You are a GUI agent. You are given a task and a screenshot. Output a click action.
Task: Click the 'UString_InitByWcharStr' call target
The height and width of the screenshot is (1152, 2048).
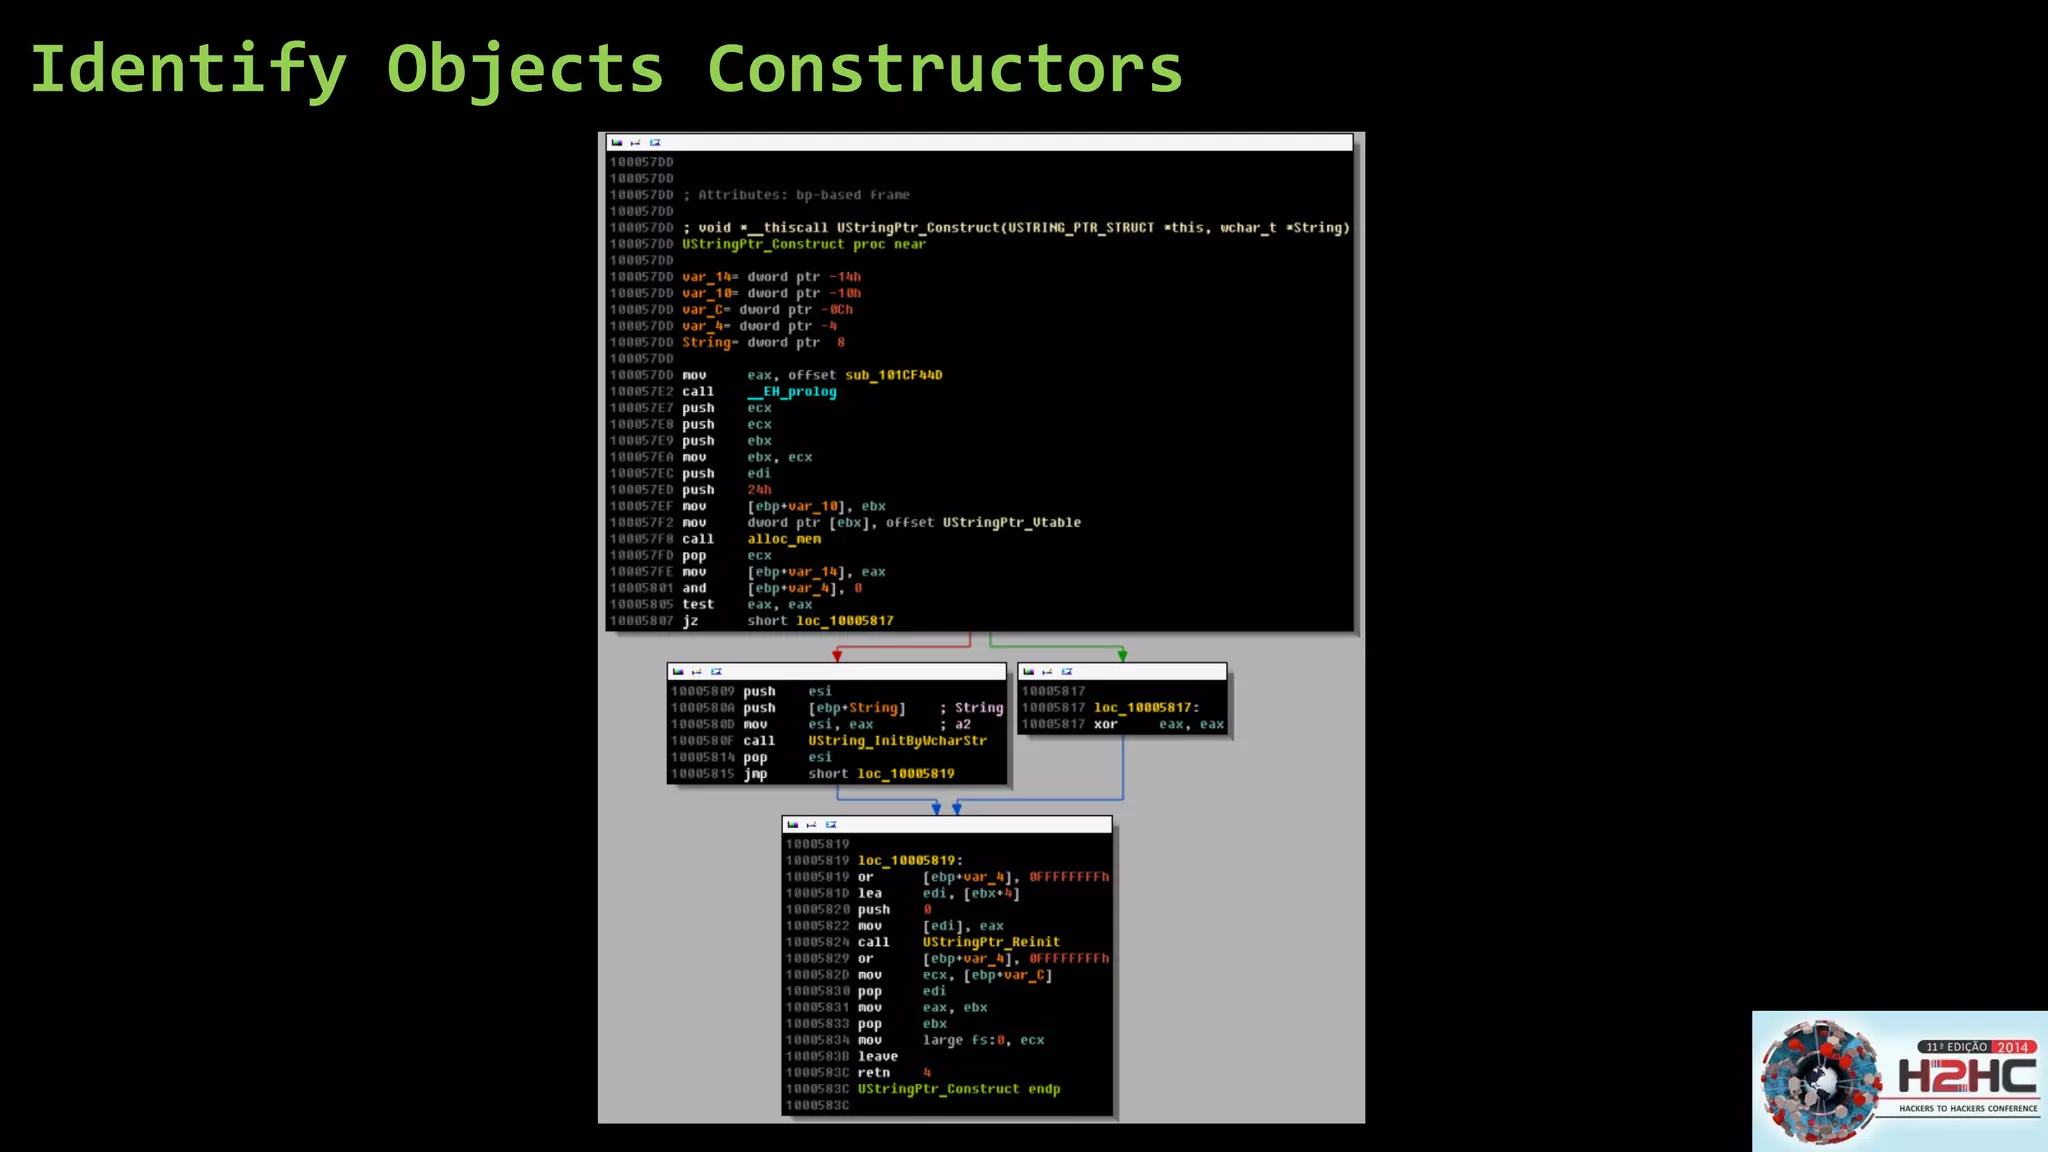(x=897, y=741)
